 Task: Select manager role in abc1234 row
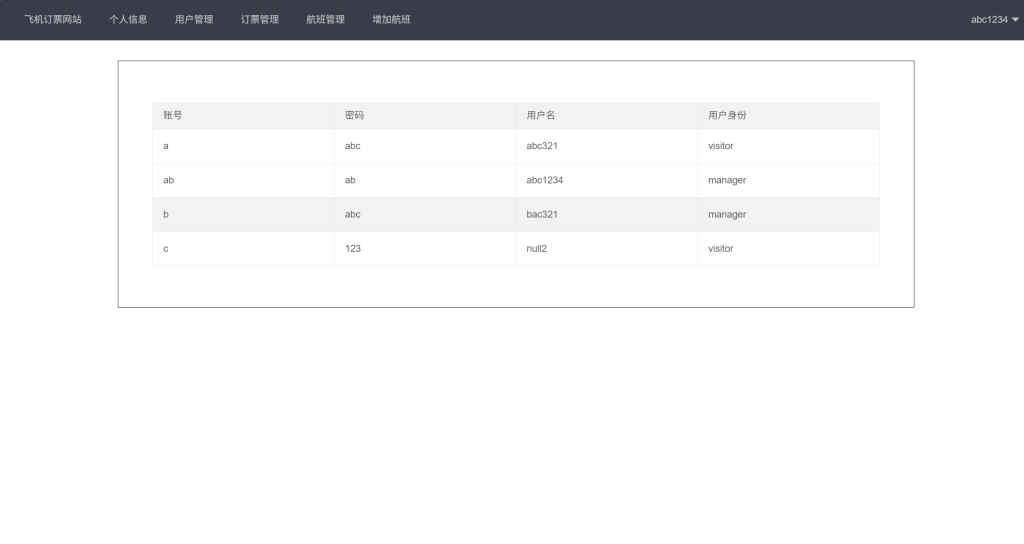pyautogui.click(x=788, y=180)
